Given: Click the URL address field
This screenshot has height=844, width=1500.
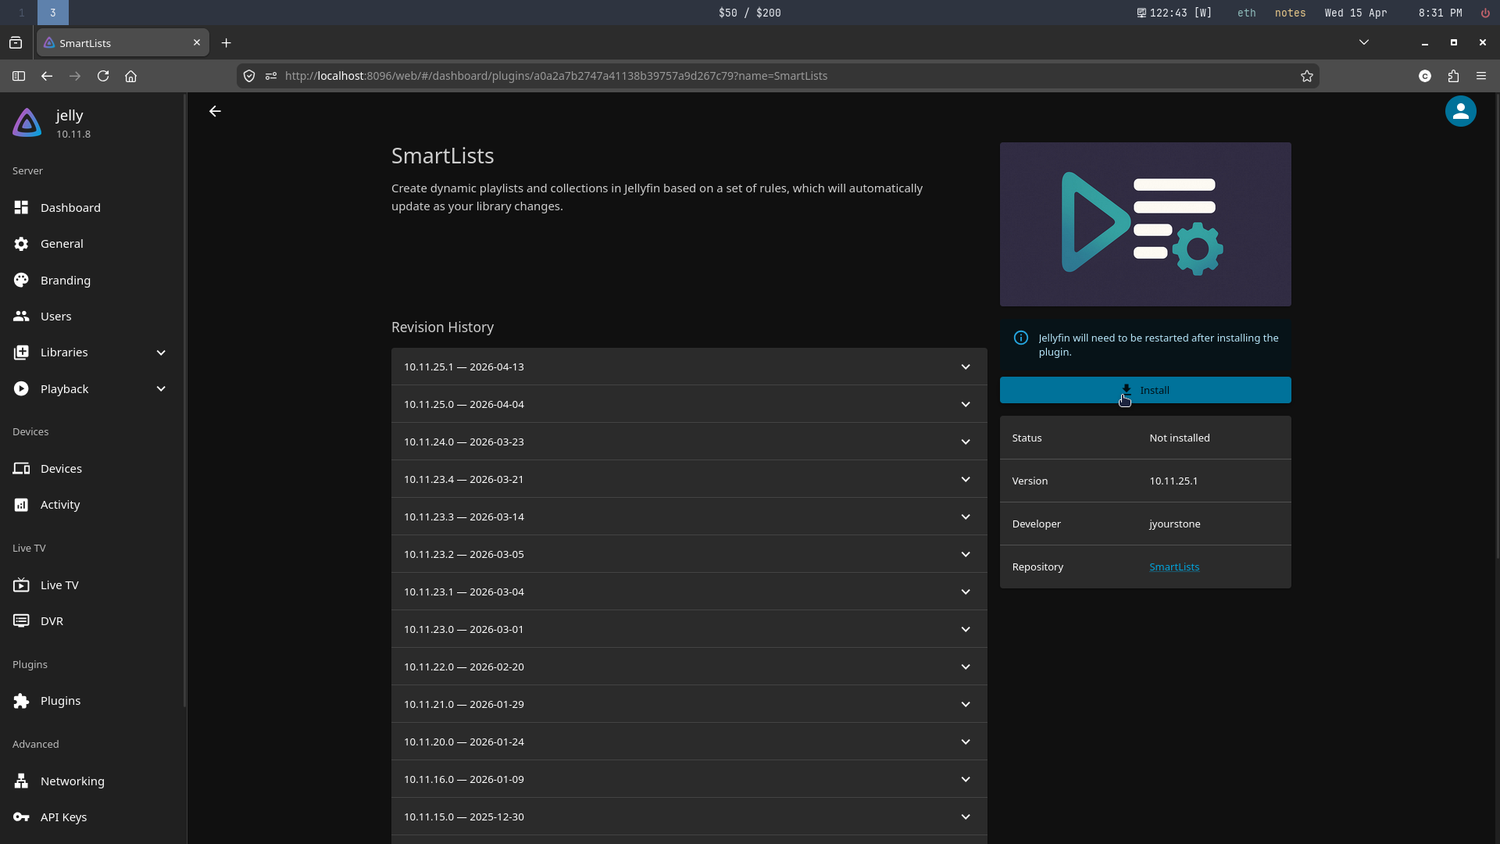Looking at the screenshot, I should [x=780, y=76].
